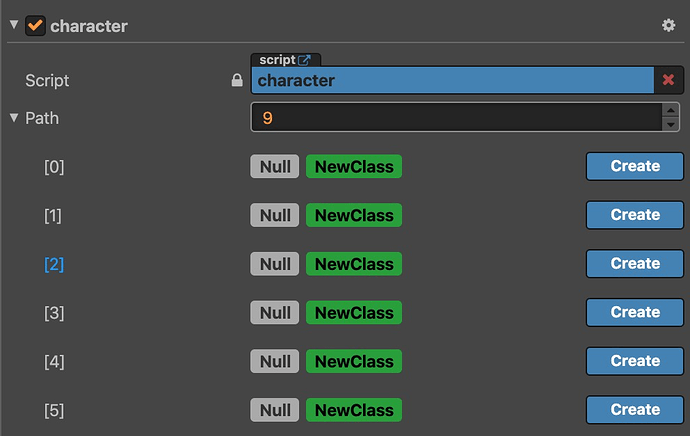Create element for Path index 5
Viewport: 690px width, 436px height.
tap(635, 410)
